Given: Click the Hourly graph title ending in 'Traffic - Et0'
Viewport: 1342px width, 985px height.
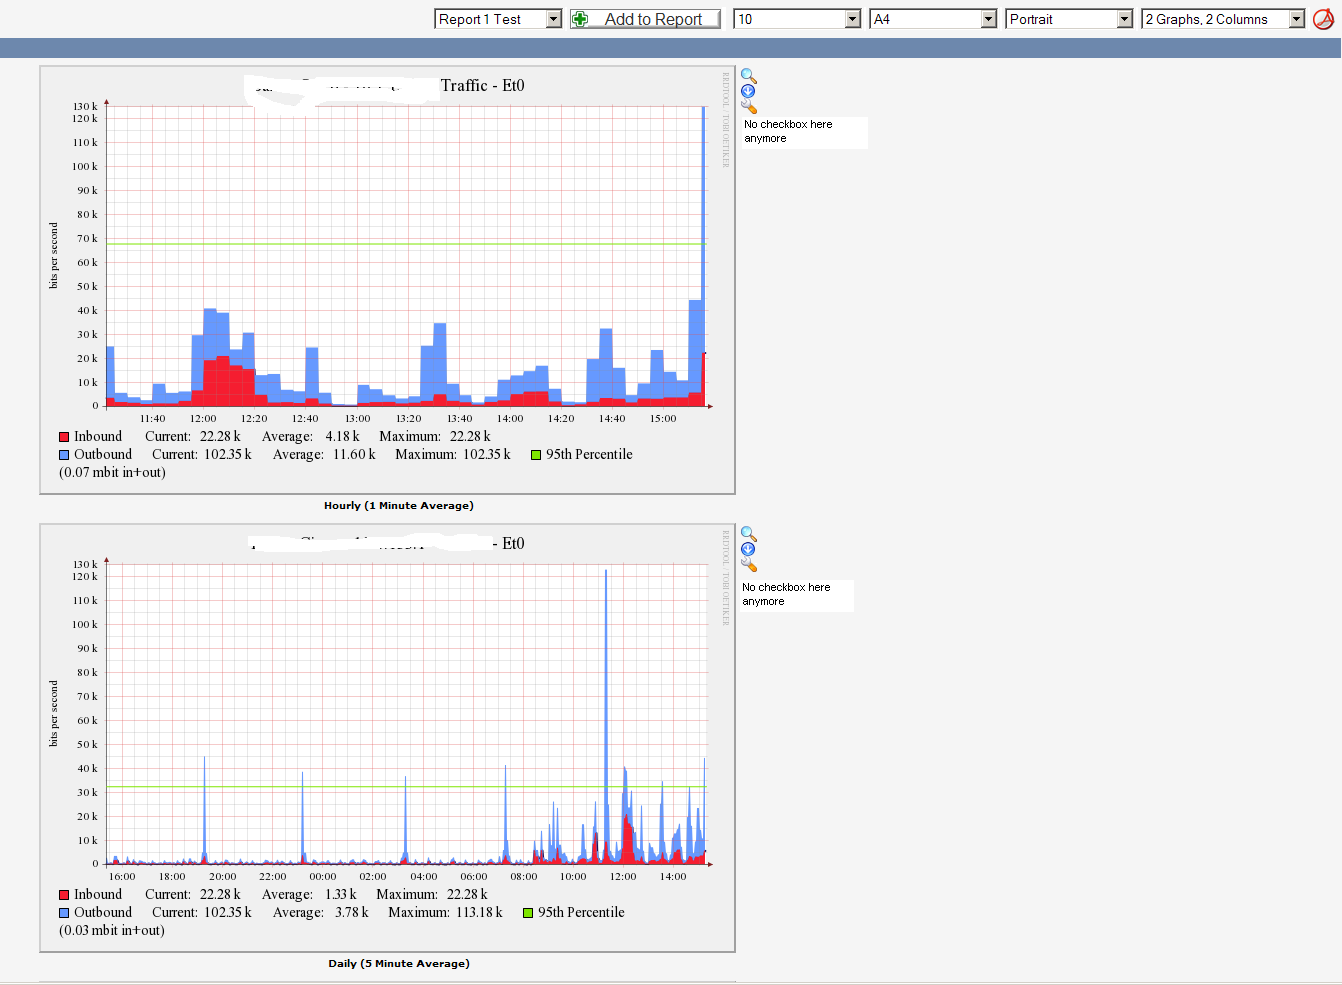Looking at the screenshot, I should [384, 86].
